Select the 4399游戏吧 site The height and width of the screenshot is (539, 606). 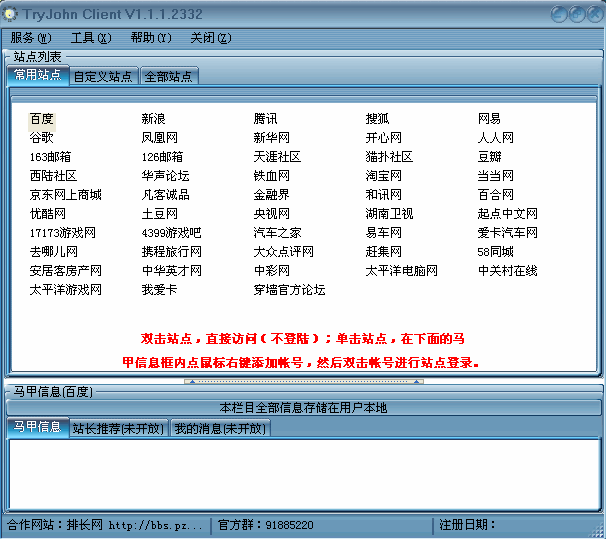(x=171, y=233)
